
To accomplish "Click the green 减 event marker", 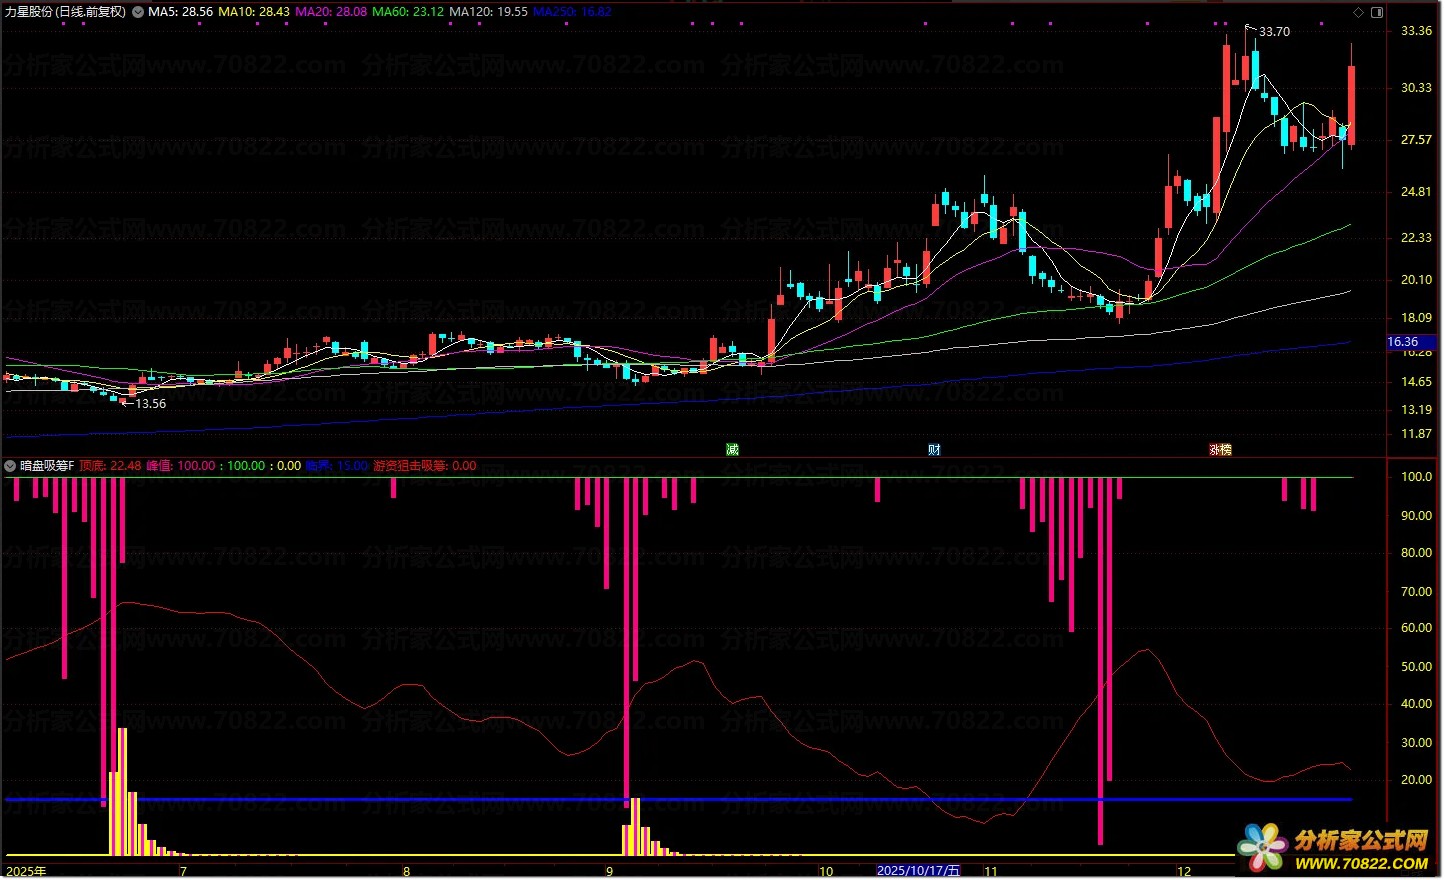I will pos(732,450).
